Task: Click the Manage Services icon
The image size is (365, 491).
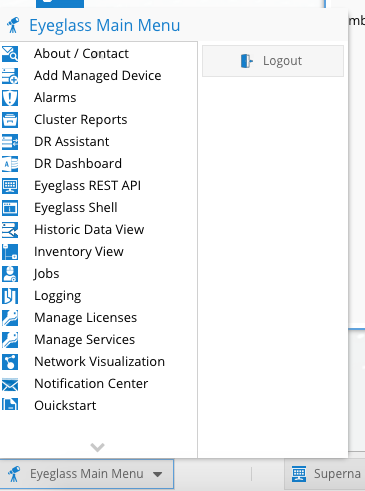Action: coord(10,340)
